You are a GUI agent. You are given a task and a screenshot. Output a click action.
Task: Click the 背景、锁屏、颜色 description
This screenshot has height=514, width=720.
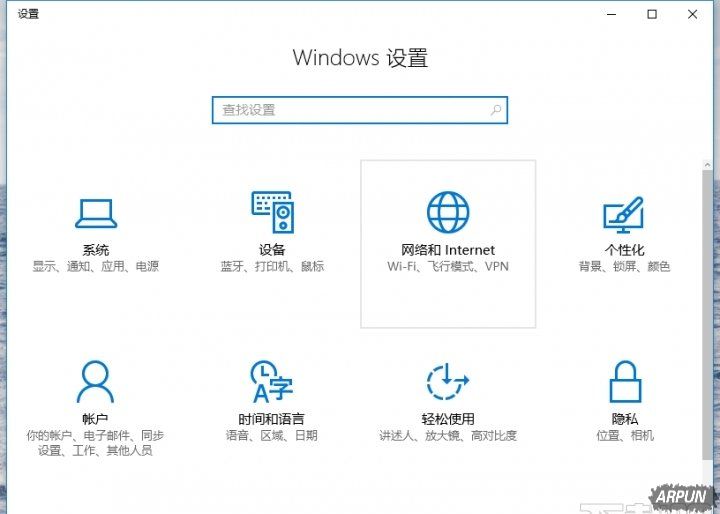624,266
